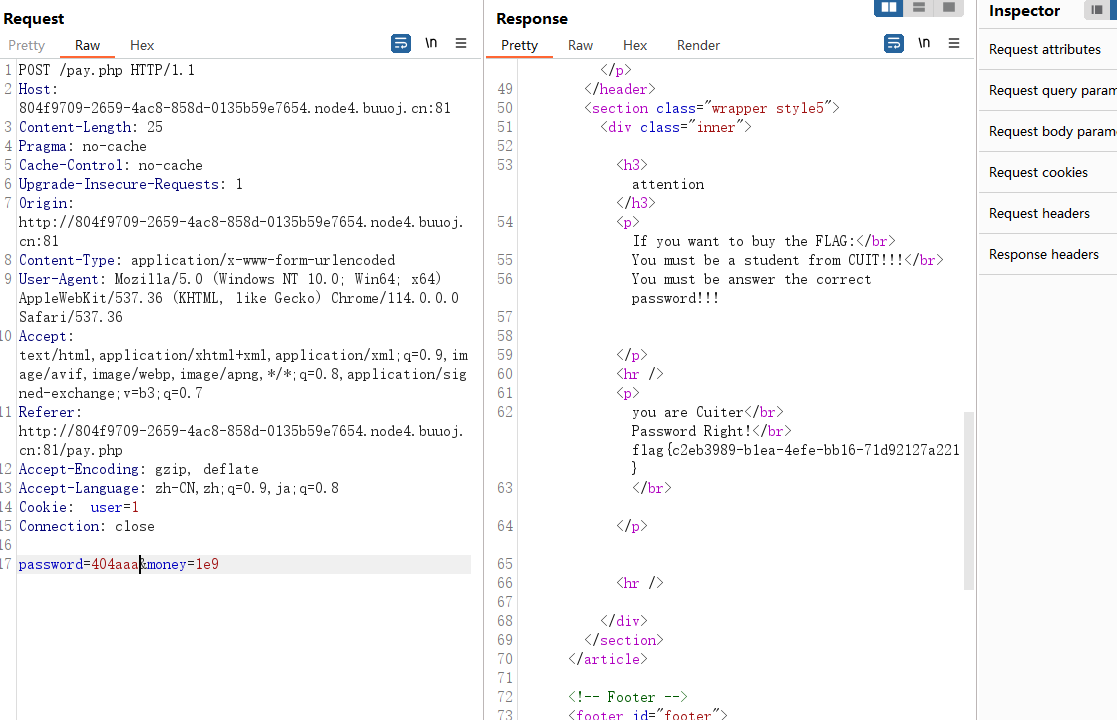Screen dimensions: 1117x720
Task: Click the Inspector panel layout icon
Action: [1096, 9]
